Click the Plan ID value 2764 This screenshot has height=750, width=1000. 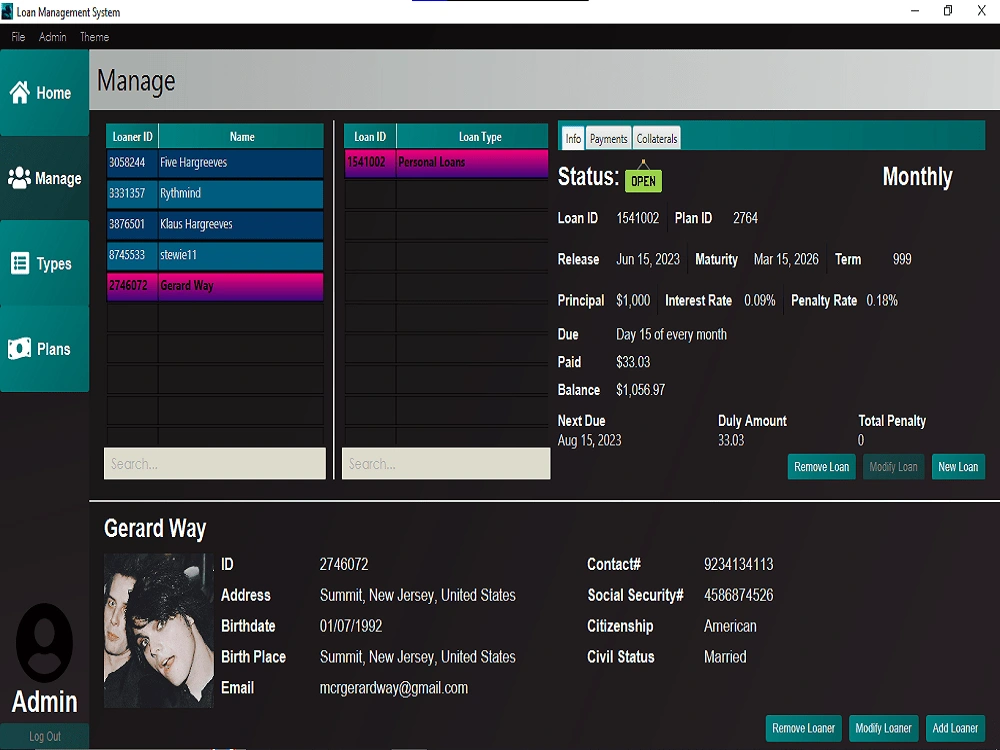coord(745,218)
